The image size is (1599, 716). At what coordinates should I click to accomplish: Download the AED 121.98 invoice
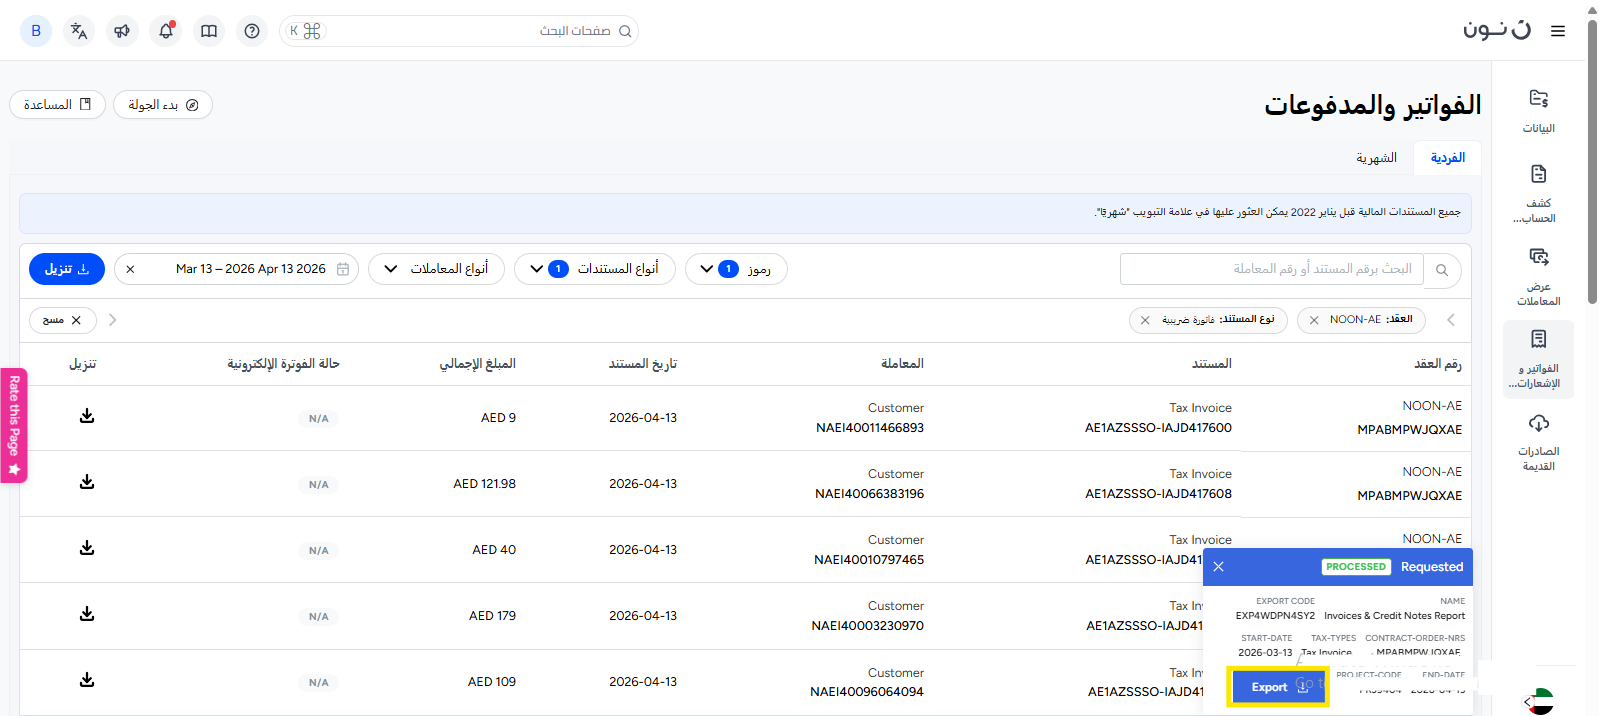point(87,482)
